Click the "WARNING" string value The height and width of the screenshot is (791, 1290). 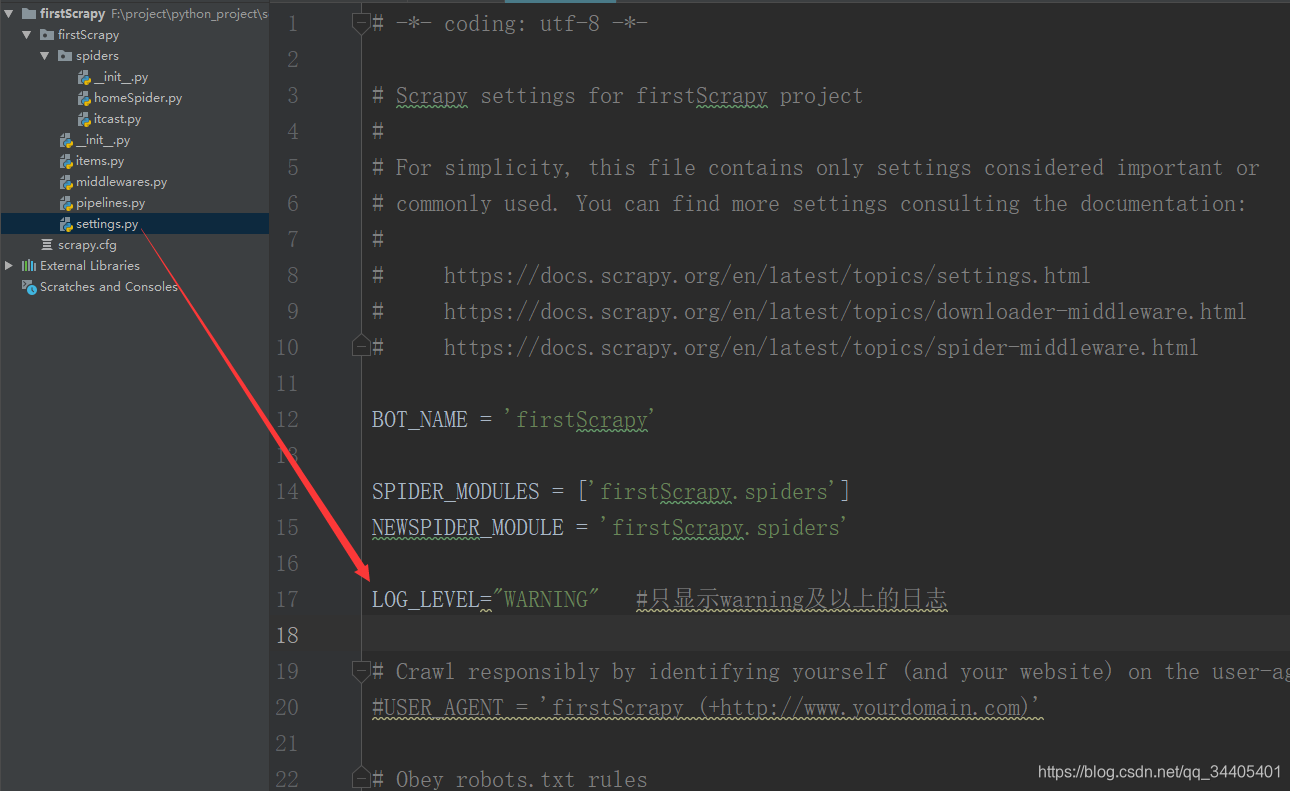(545, 599)
